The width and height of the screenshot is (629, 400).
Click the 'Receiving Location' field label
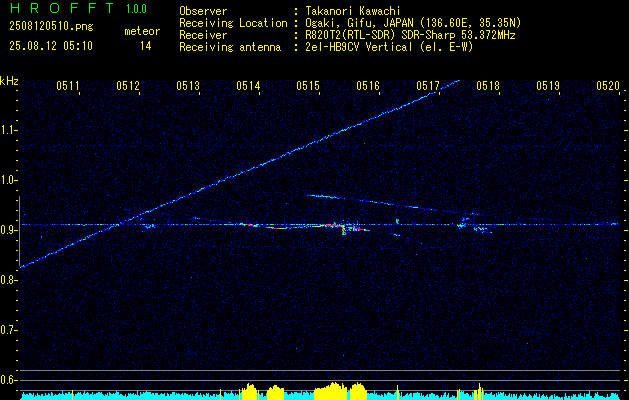(233, 23)
